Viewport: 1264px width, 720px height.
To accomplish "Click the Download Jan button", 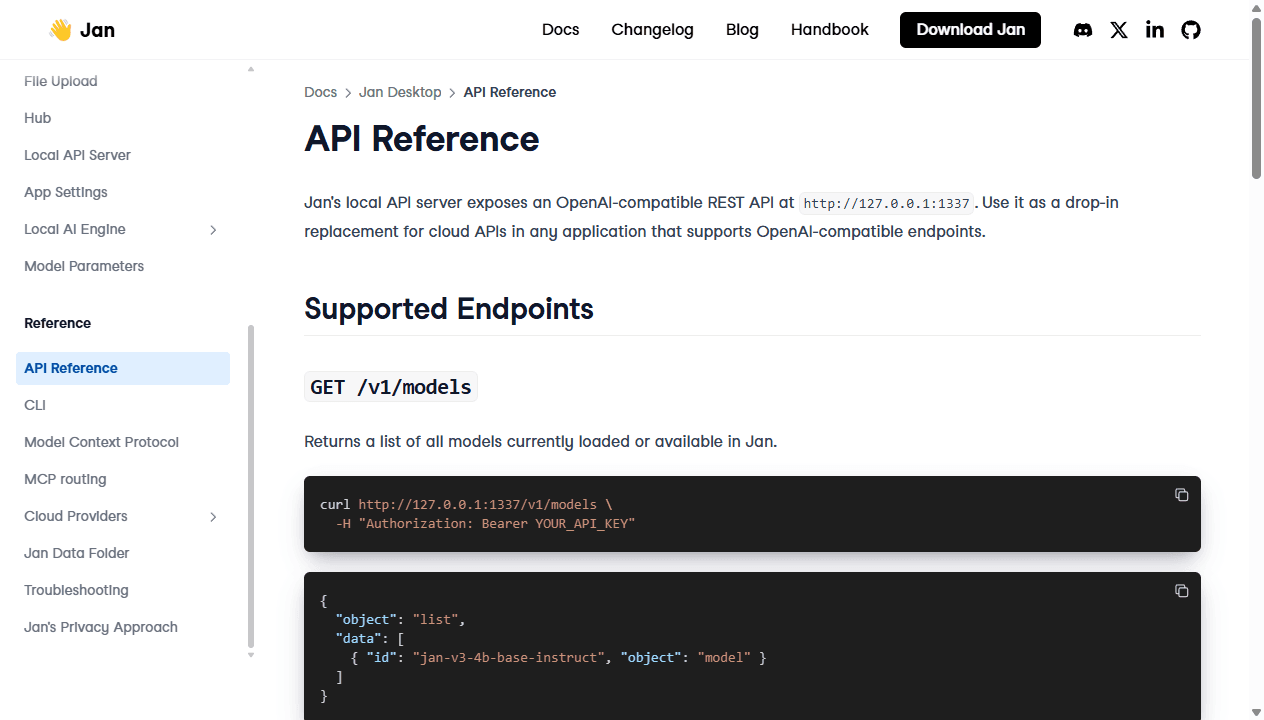I will click(x=970, y=30).
